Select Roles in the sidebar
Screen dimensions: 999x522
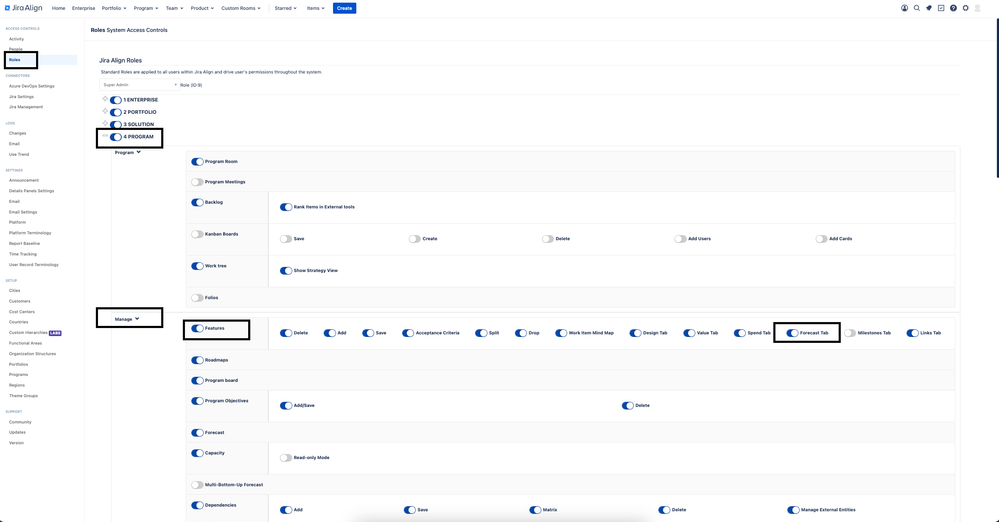pos(15,60)
